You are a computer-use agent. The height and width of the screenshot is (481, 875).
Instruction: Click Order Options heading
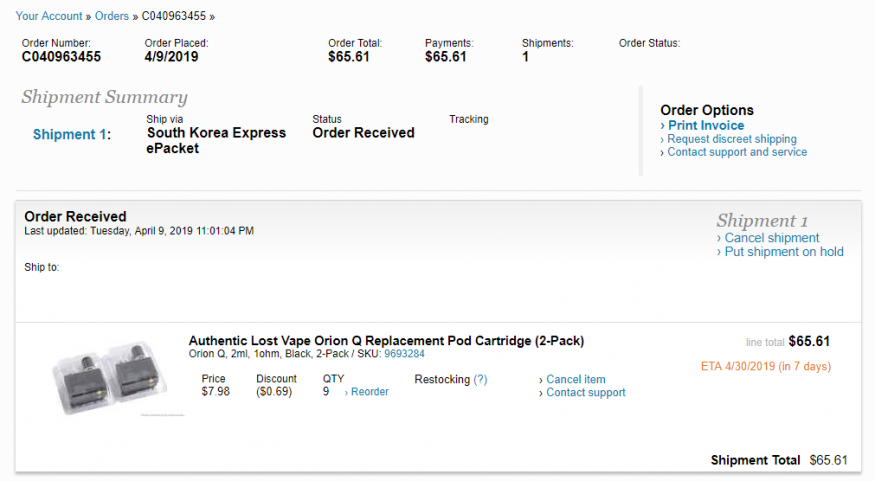[706, 110]
